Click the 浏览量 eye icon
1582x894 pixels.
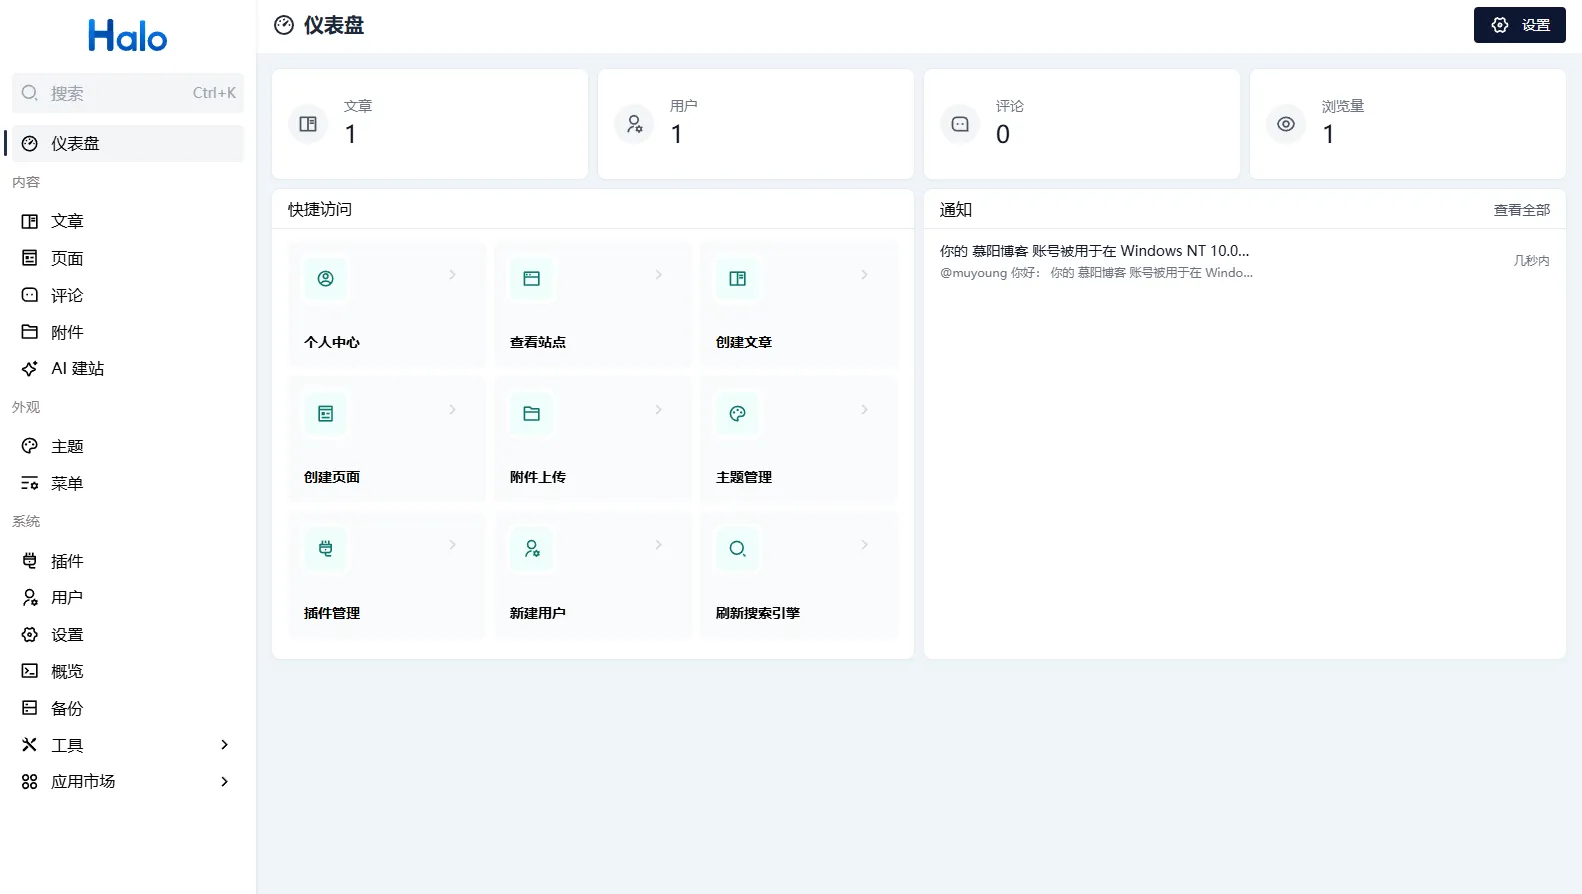(x=1286, y=124)
